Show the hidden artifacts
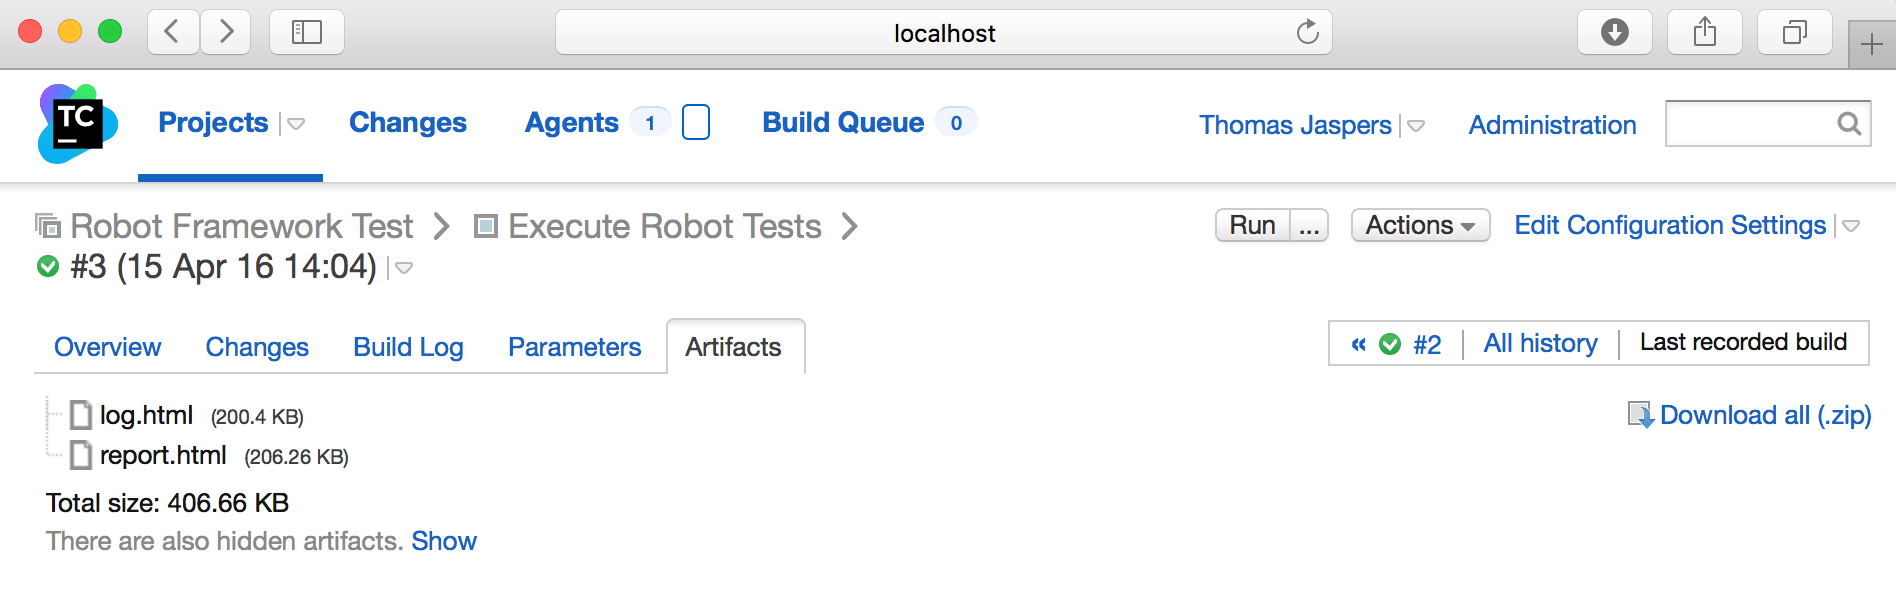This screenshot has width=1896, height=602. (x=443, y=541)
